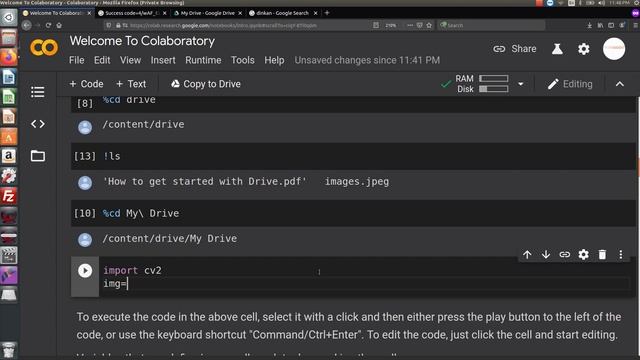Open a new browser tab
The width and height of the screenshot is (640, 360).
click(x=327, y=13)
